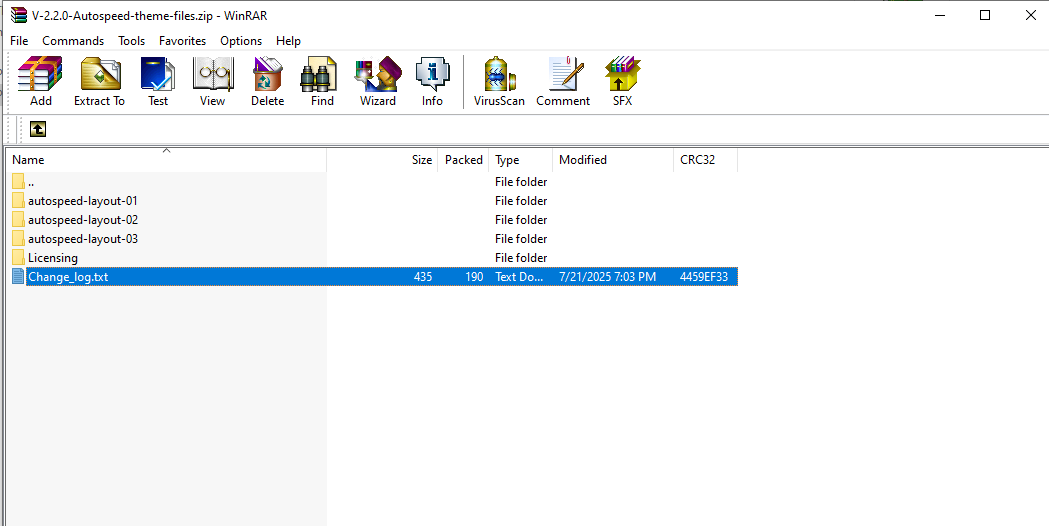Click the Change_log.txt document icon
1049x526 pixels.
pos(19,276)
